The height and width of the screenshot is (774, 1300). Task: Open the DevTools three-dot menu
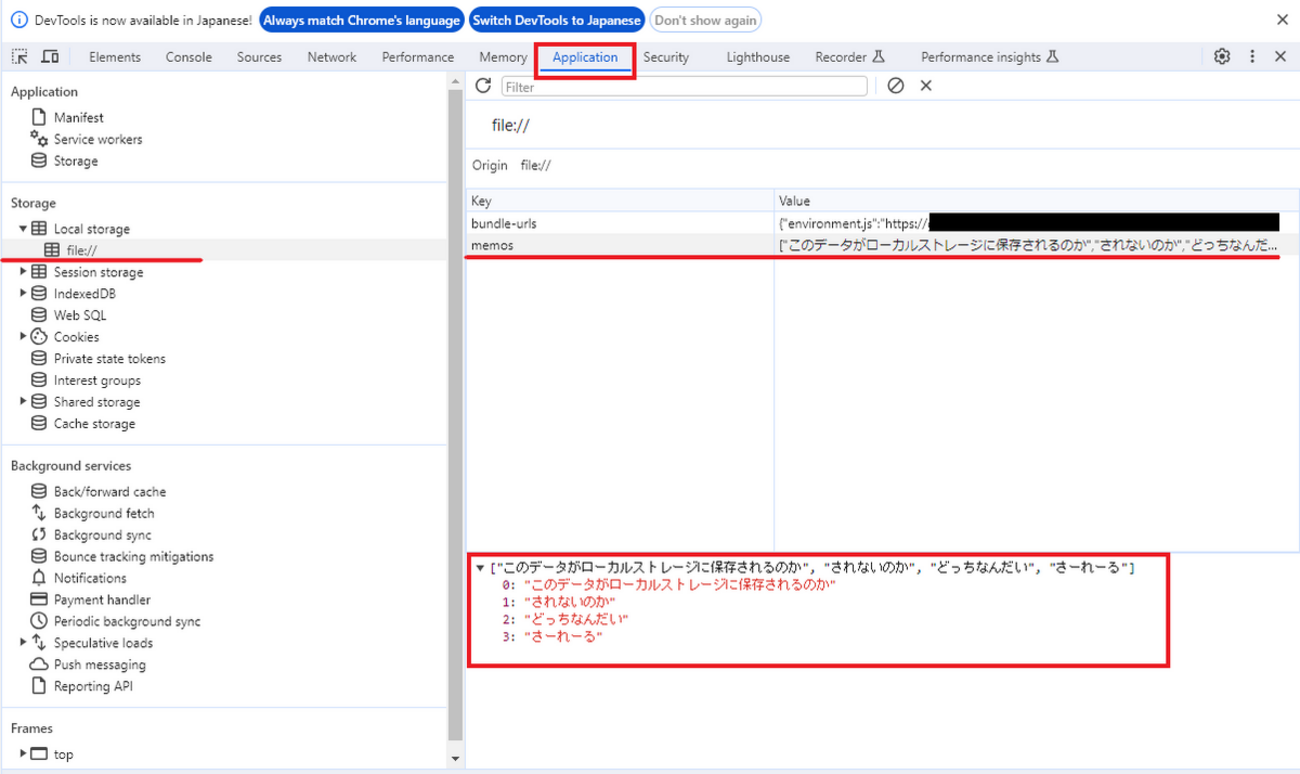[x=1252, y=57]
